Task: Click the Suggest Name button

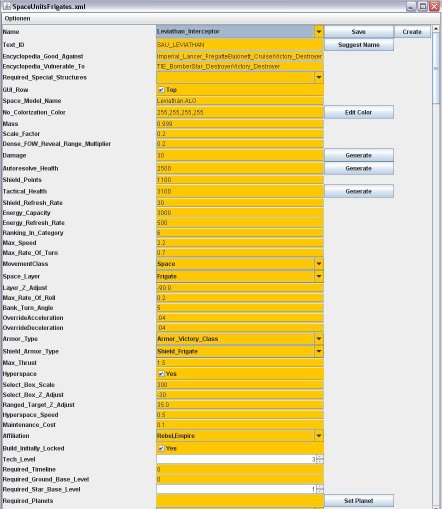Action: click(x=359, y=45)
